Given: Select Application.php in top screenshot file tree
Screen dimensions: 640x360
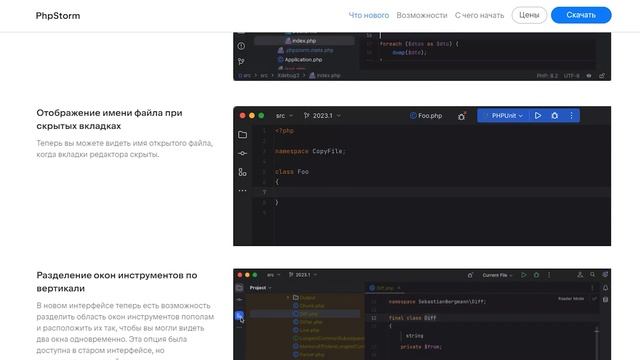Looking at the screenshot, I should [x=303, y=60].
